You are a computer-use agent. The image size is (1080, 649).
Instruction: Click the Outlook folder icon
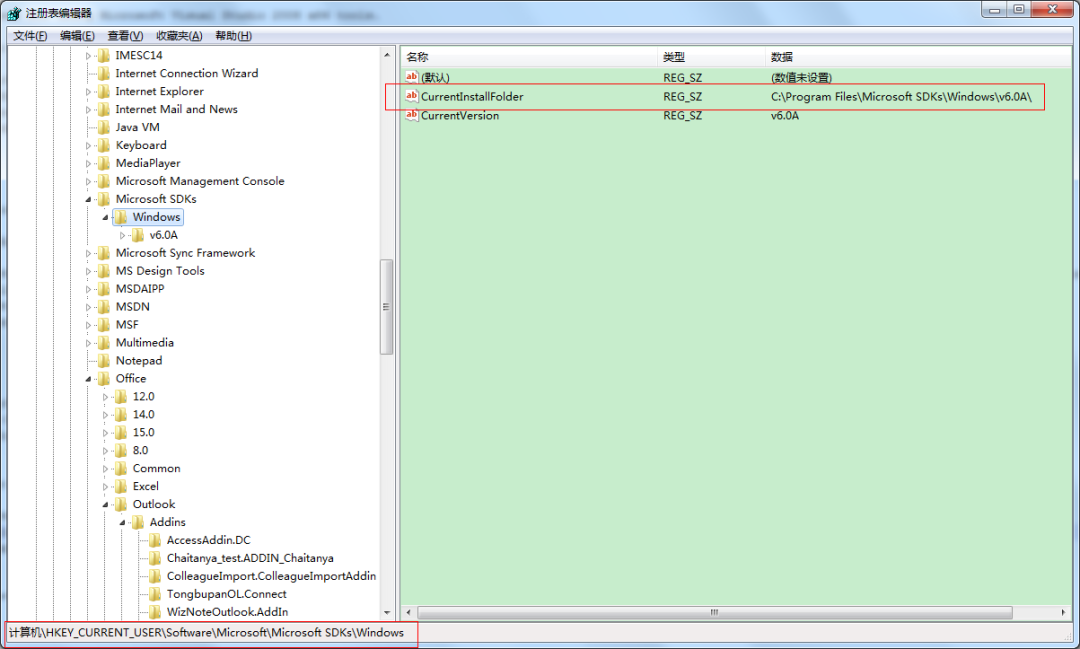(x=121, y=504)
